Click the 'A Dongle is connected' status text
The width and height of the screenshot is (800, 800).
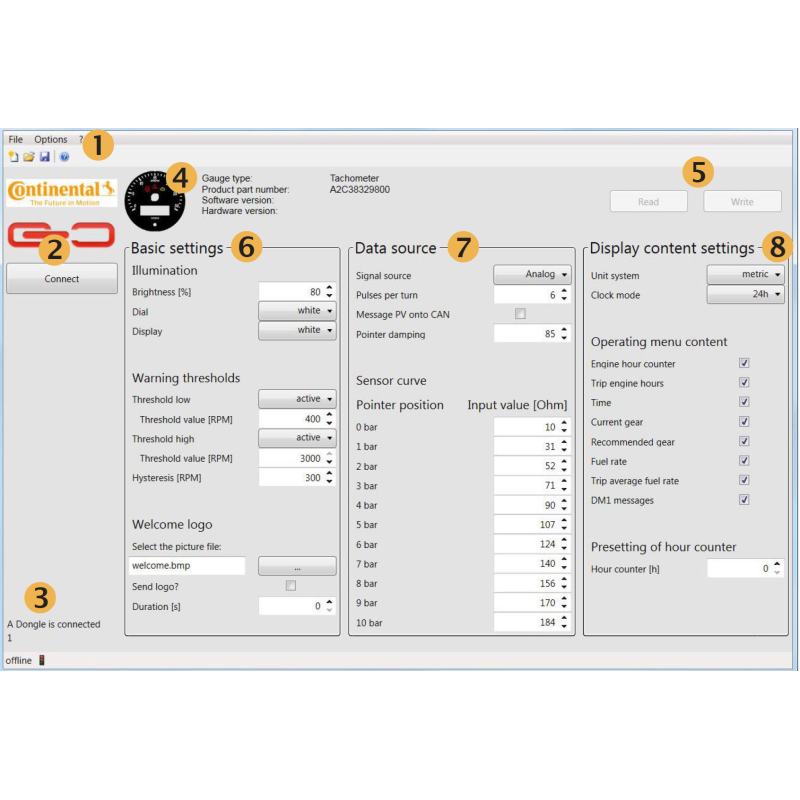54,624
